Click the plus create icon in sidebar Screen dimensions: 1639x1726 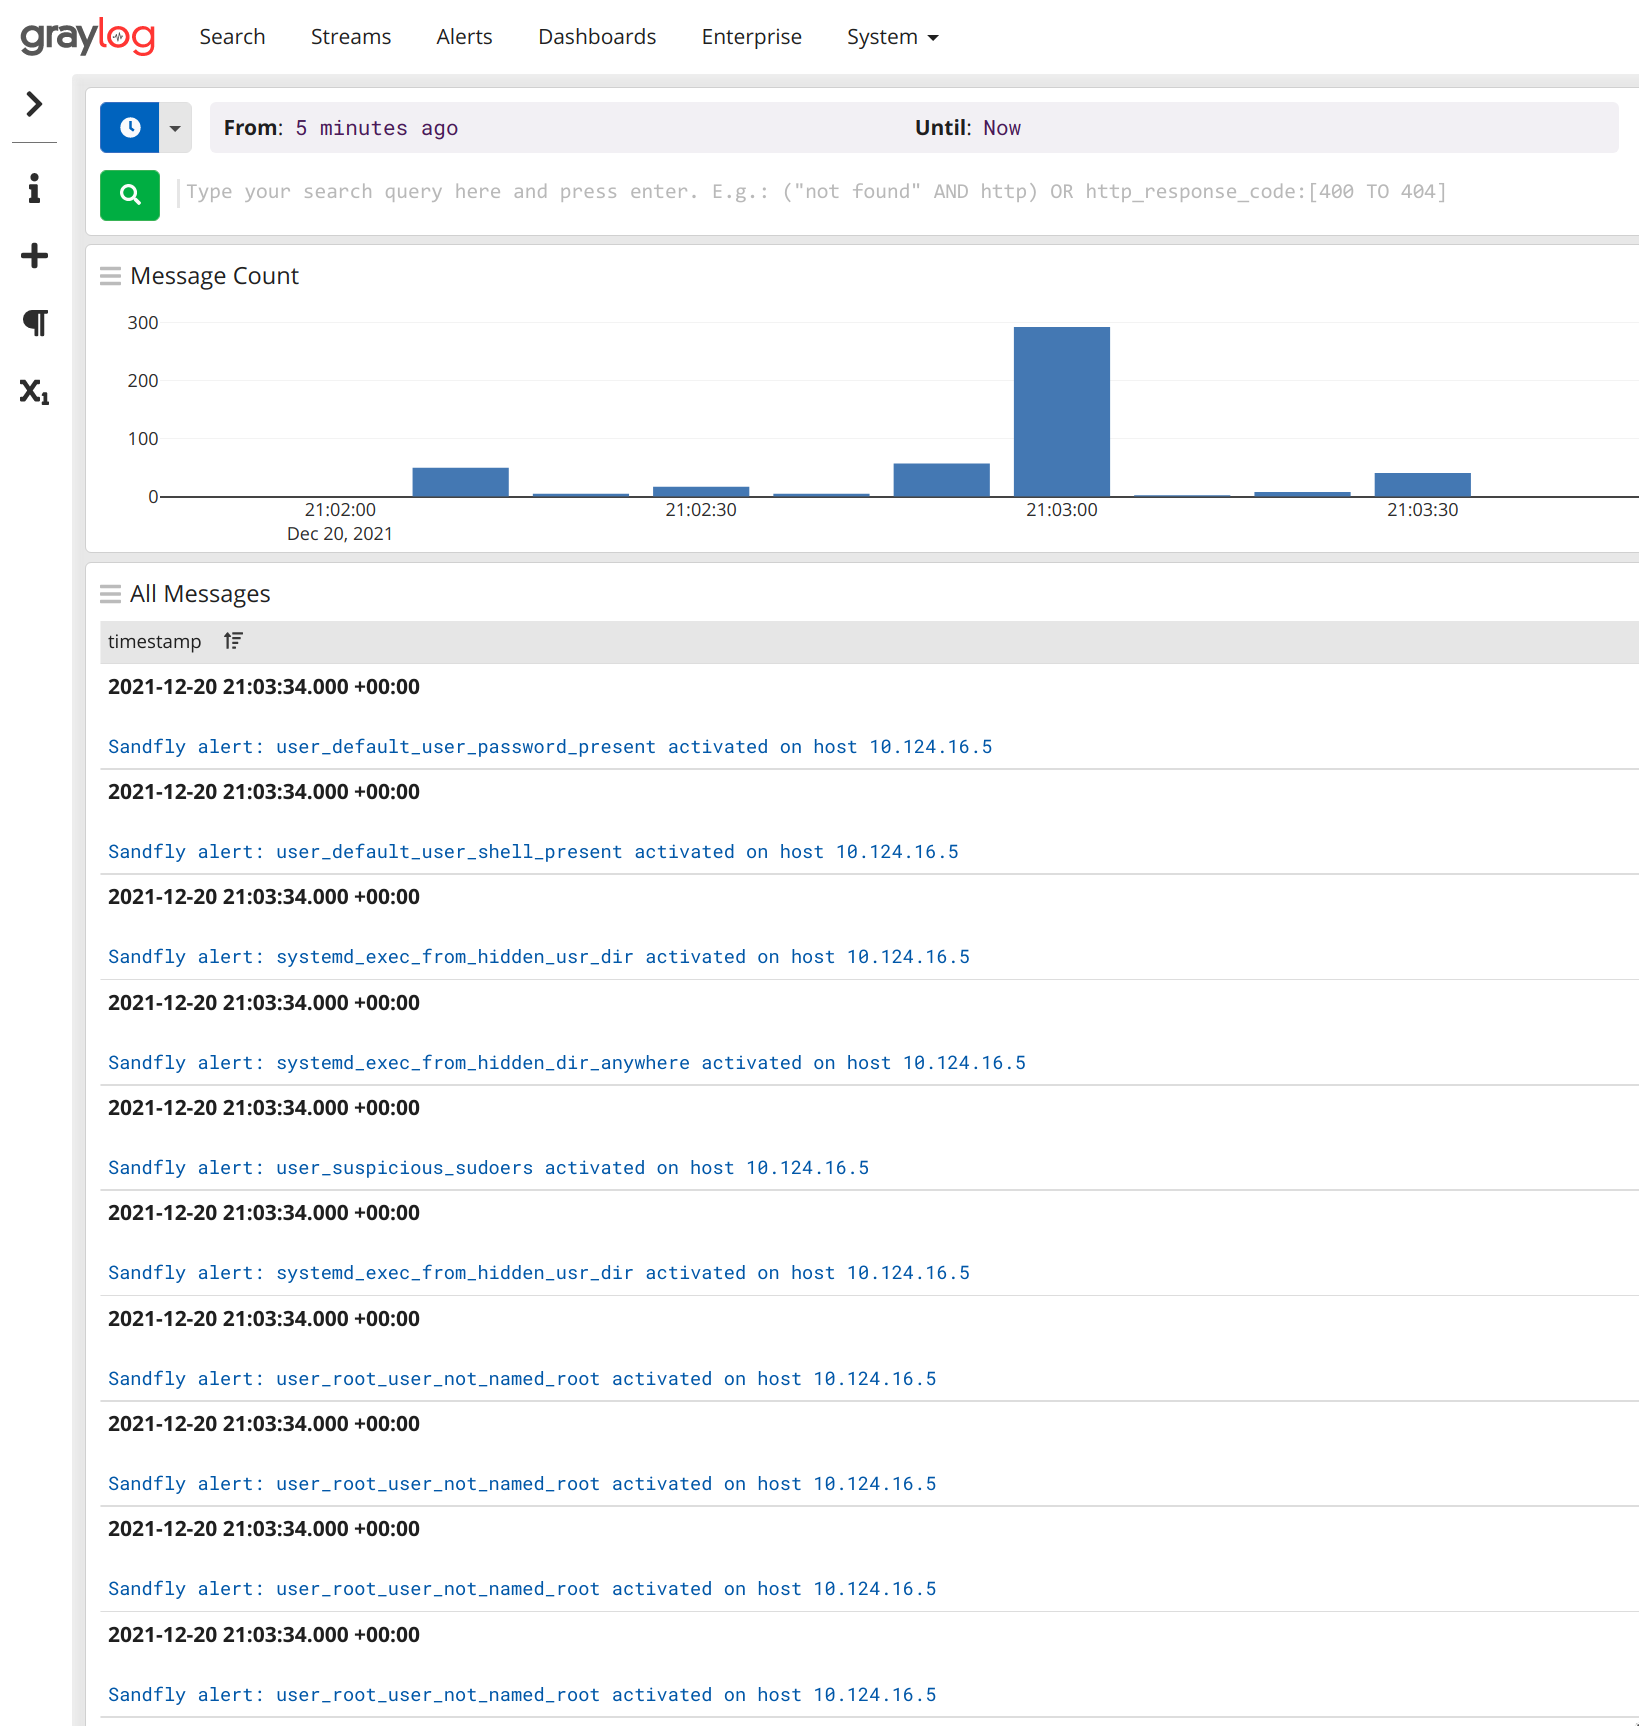34,255
